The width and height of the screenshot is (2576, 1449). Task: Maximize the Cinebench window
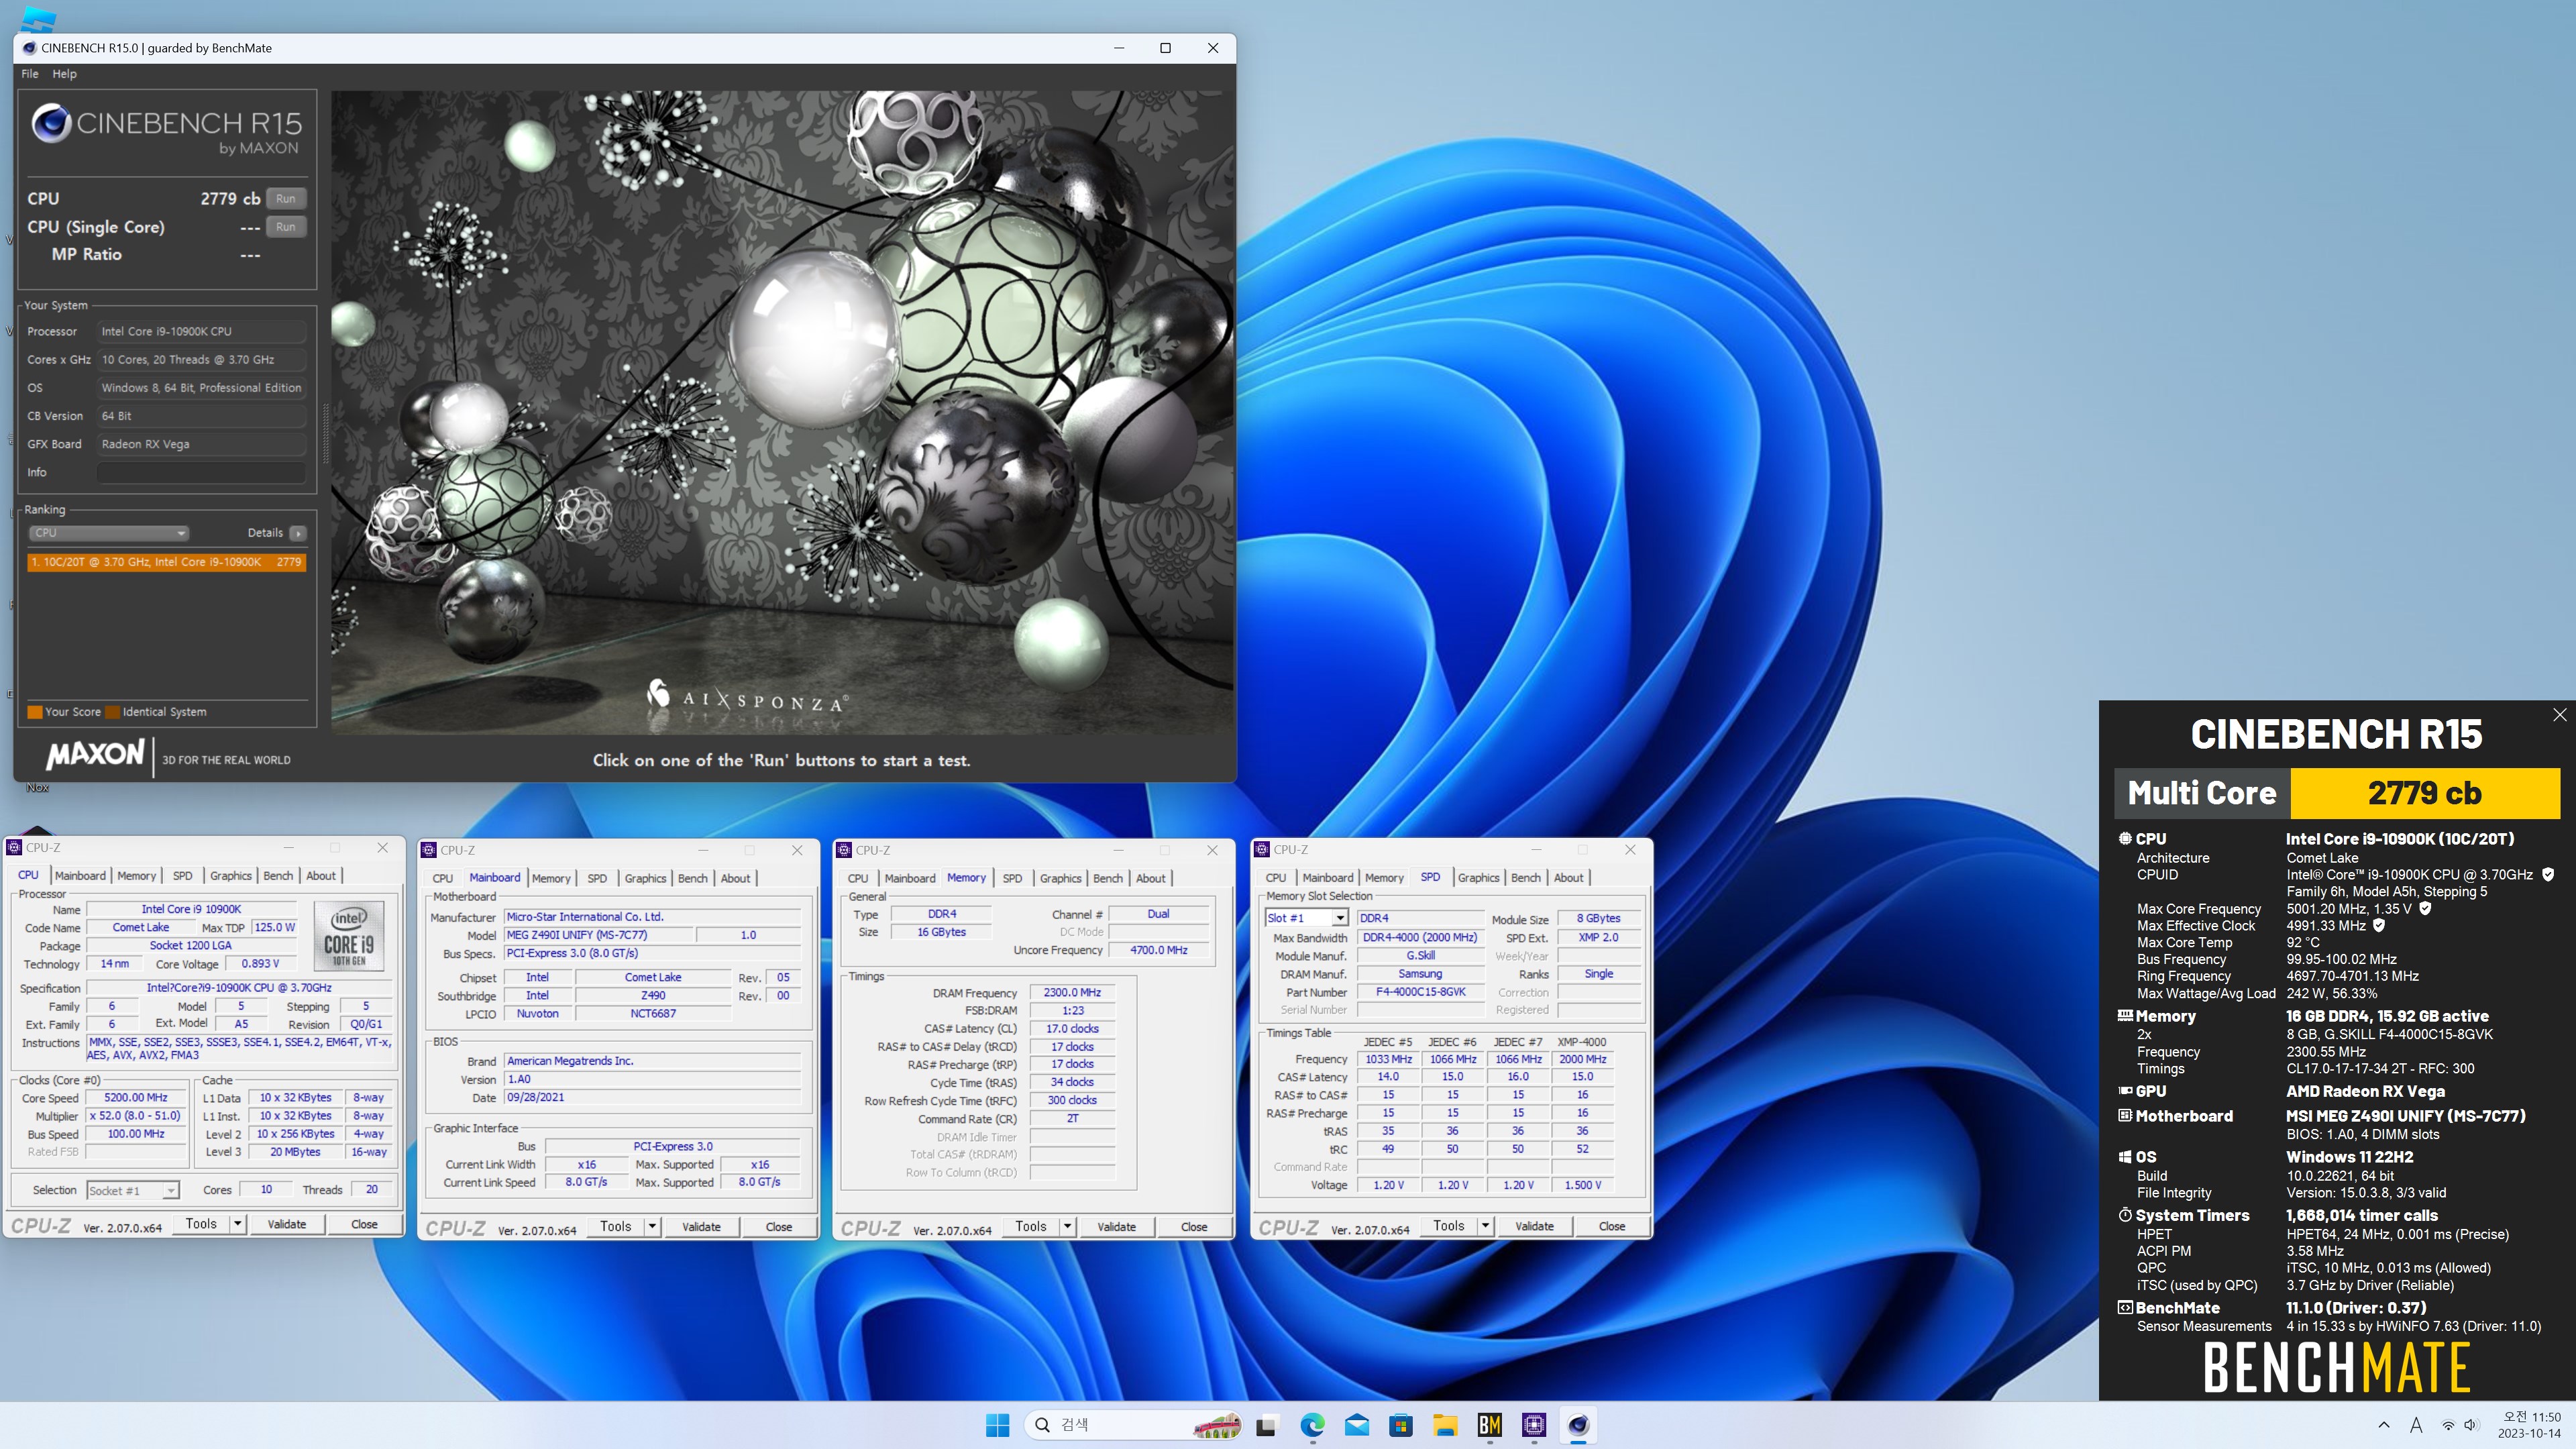(1165, 48)
